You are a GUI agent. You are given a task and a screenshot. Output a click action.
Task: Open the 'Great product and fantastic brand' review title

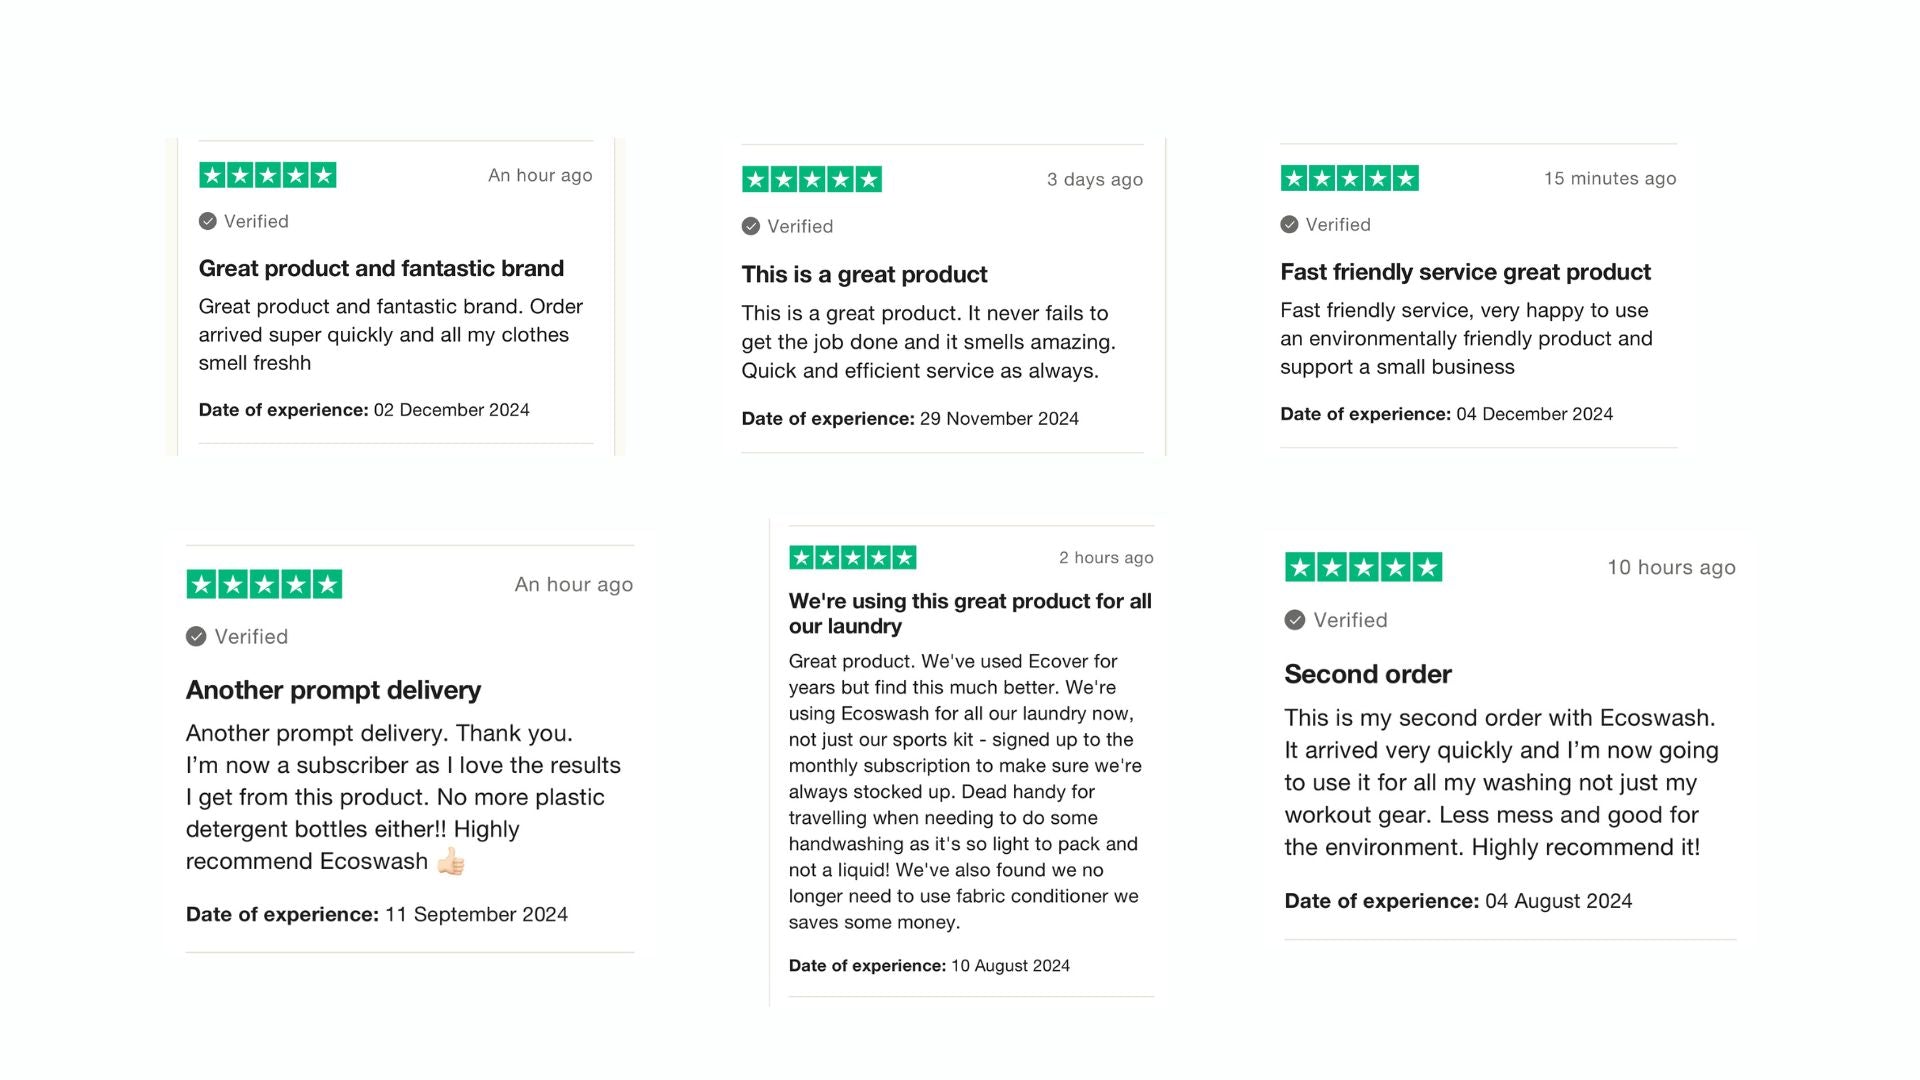[x=381, y=268]
